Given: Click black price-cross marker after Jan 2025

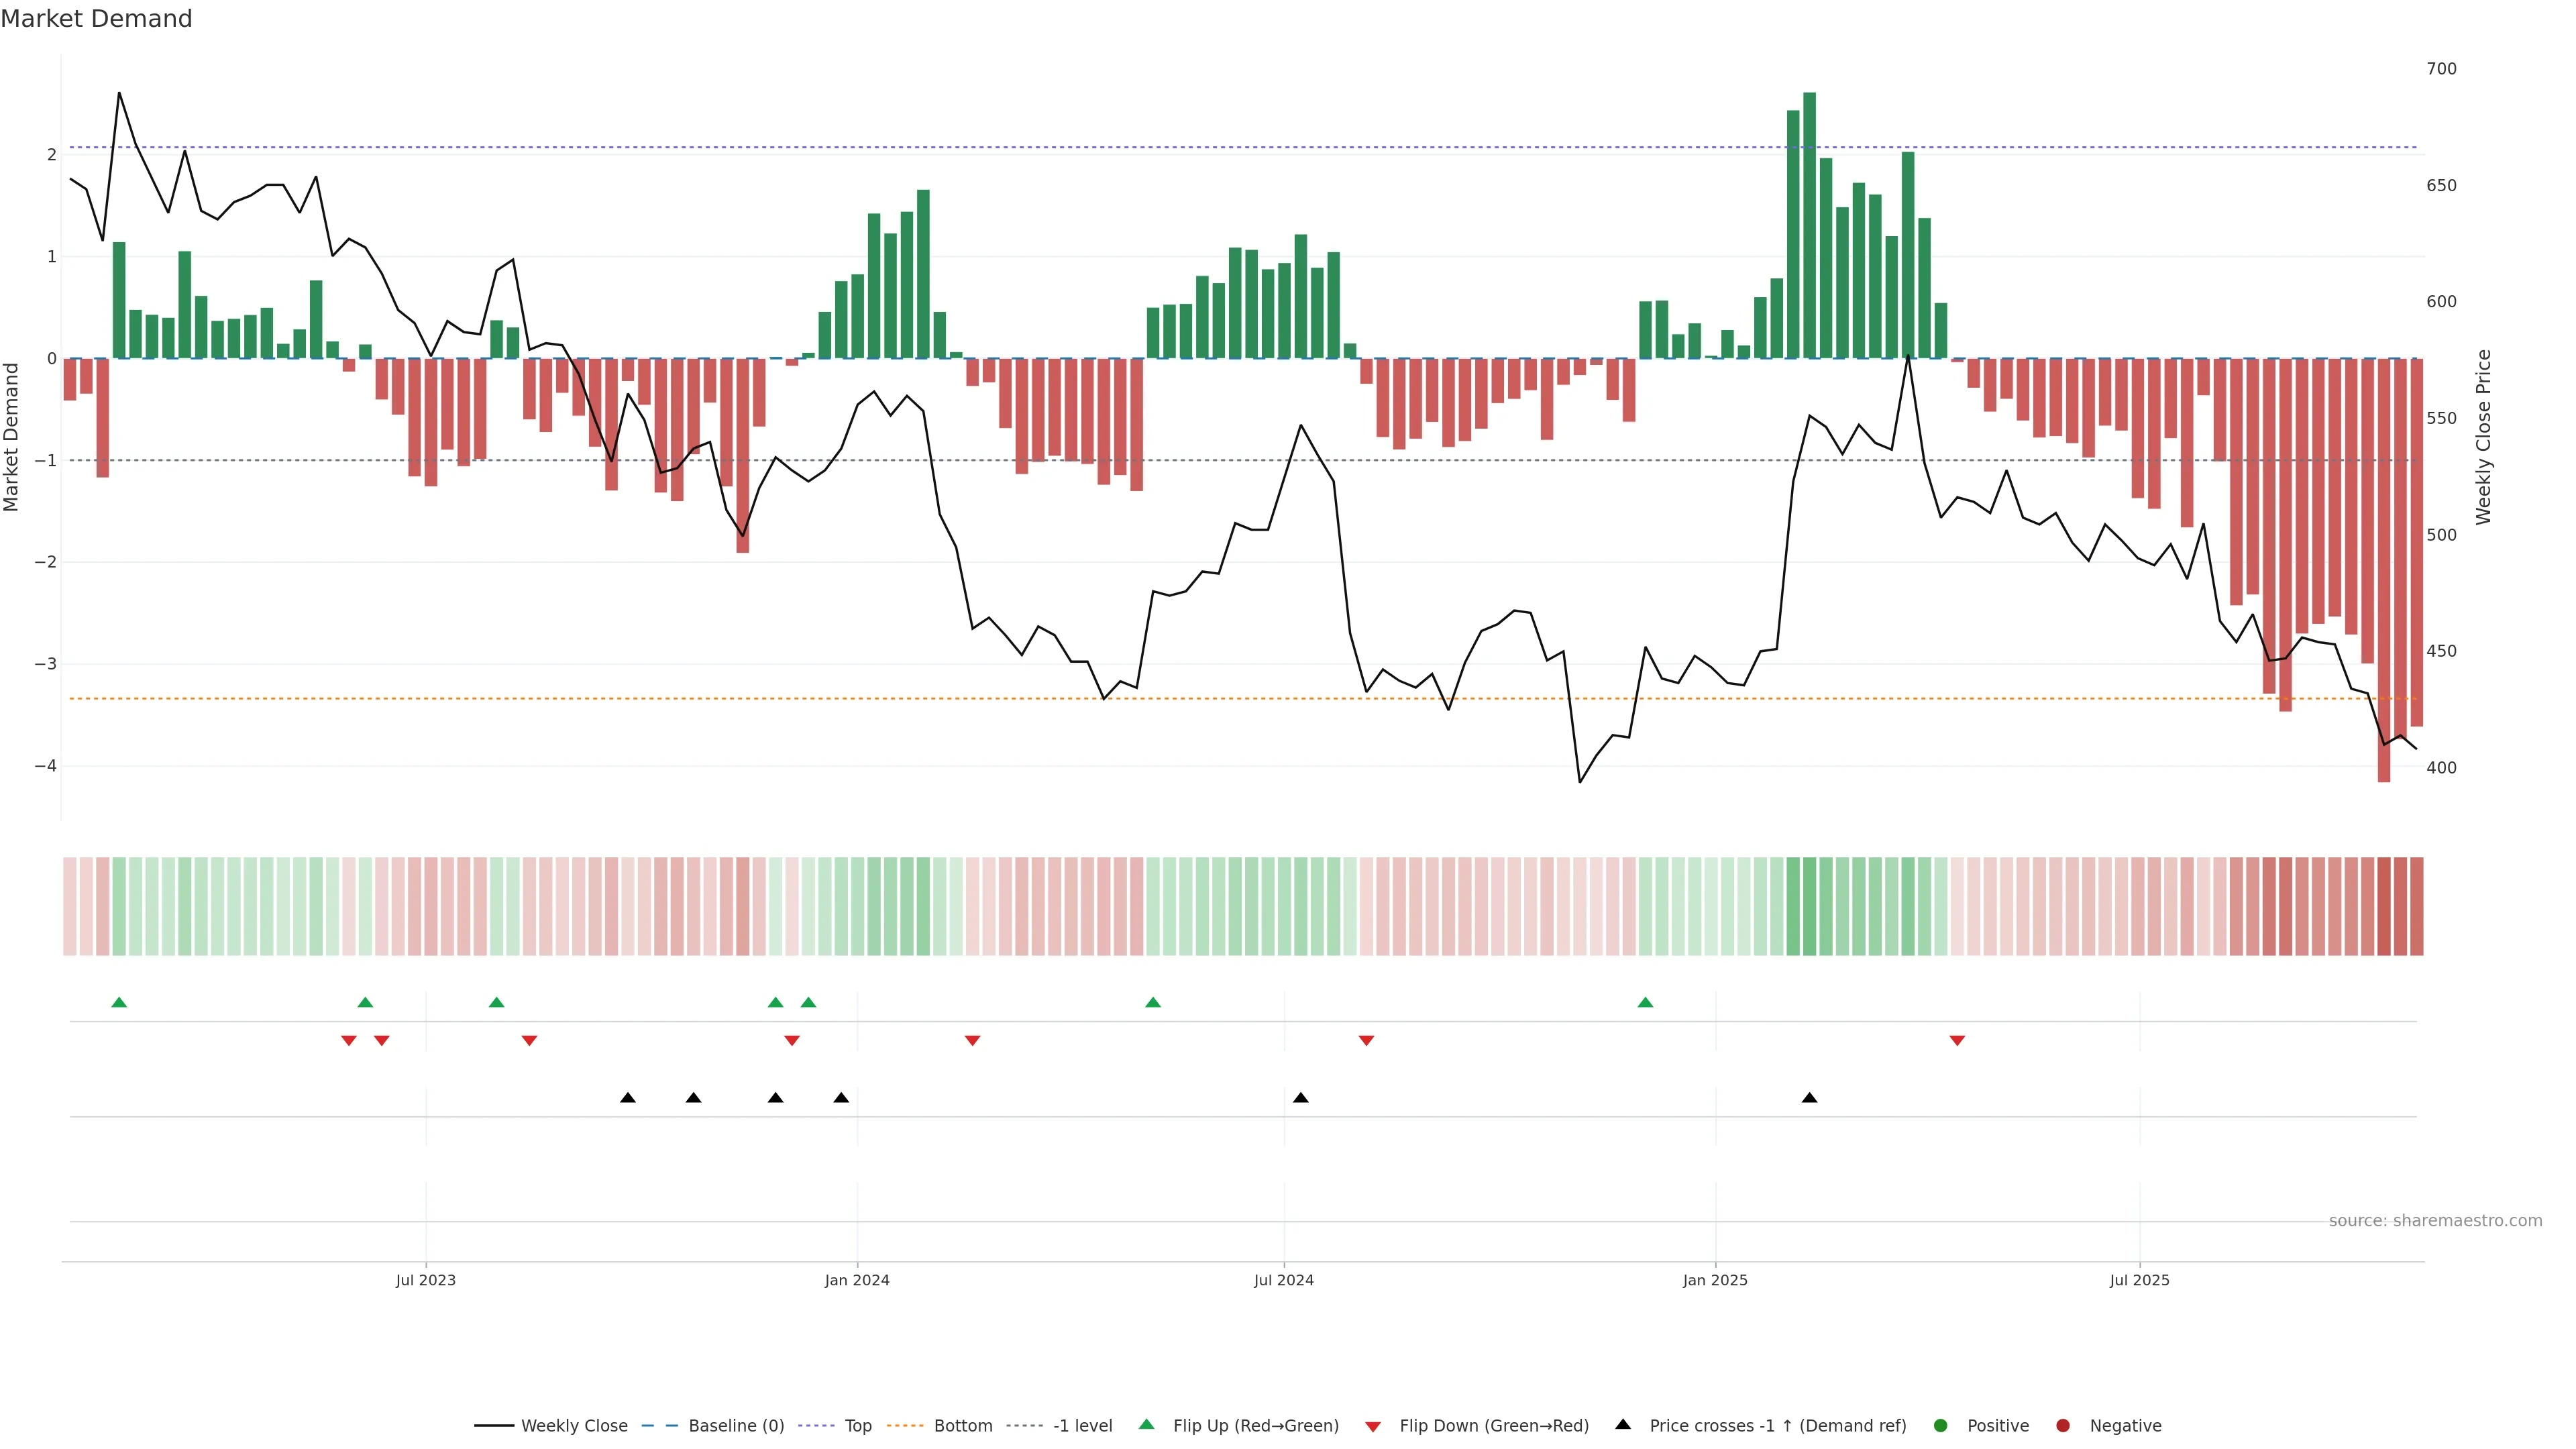Looking at the screenshot, I should (1809, 1098).
